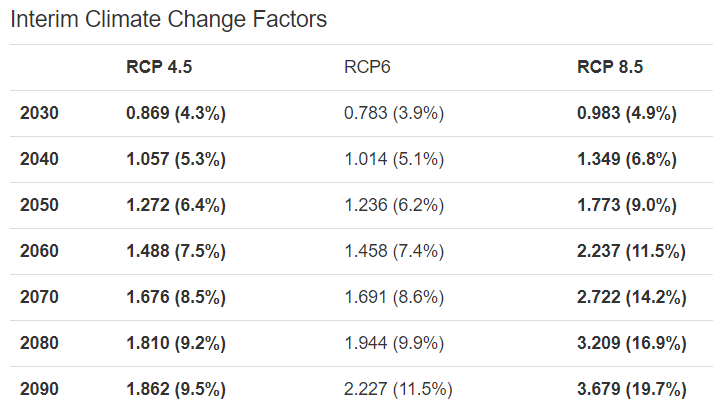Select the cell 2.227 (11.5%) under RCP6
Image resolution: width=713 pixels, height=416 pixels.
coord(398,389)
